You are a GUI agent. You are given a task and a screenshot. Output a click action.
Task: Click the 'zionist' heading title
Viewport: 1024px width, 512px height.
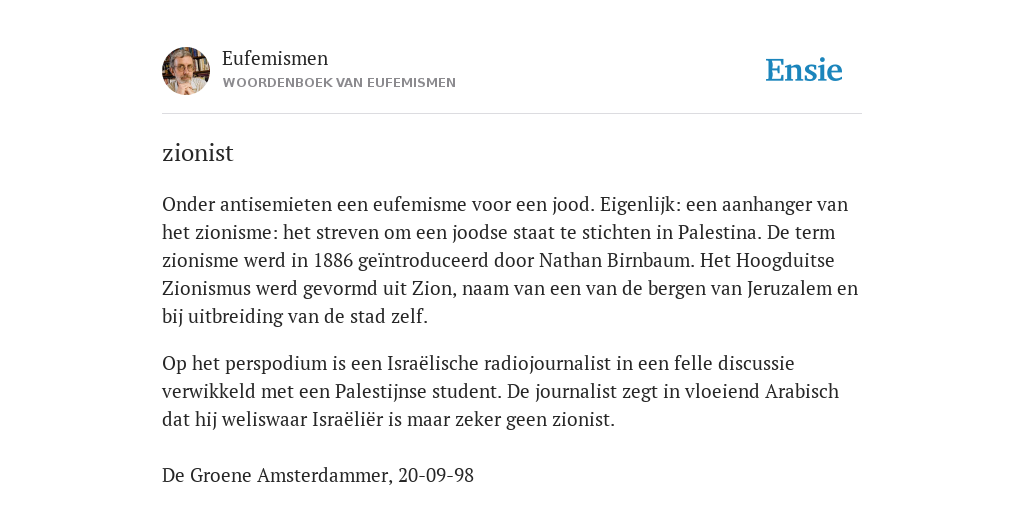(x=198, y=153)
